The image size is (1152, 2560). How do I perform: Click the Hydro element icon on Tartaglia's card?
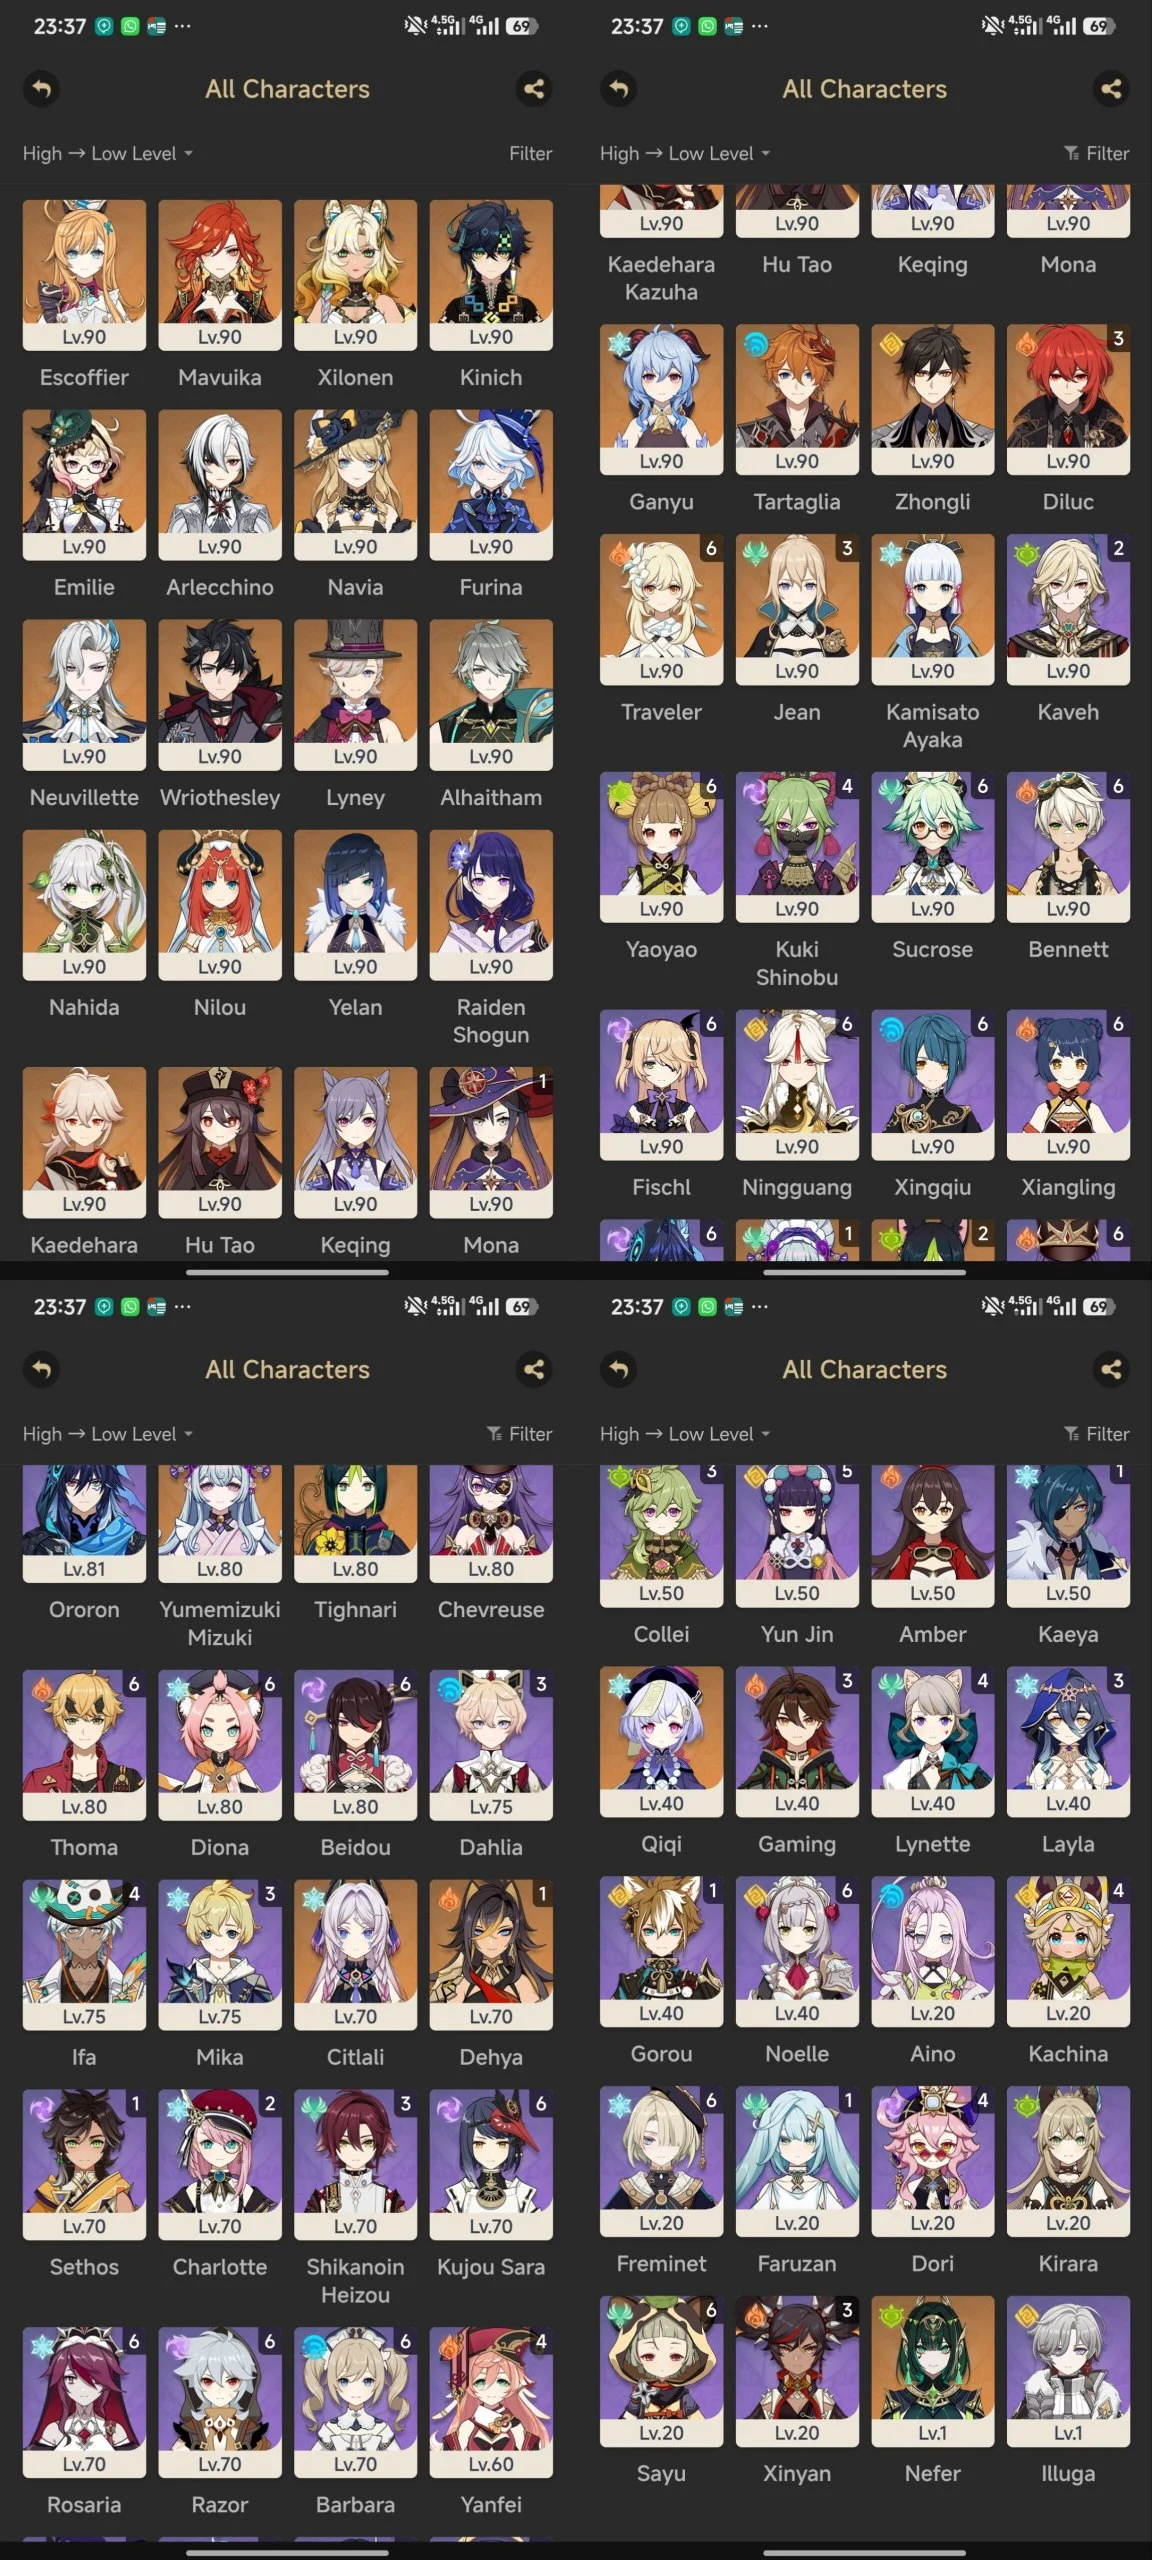tap(756, 345)
